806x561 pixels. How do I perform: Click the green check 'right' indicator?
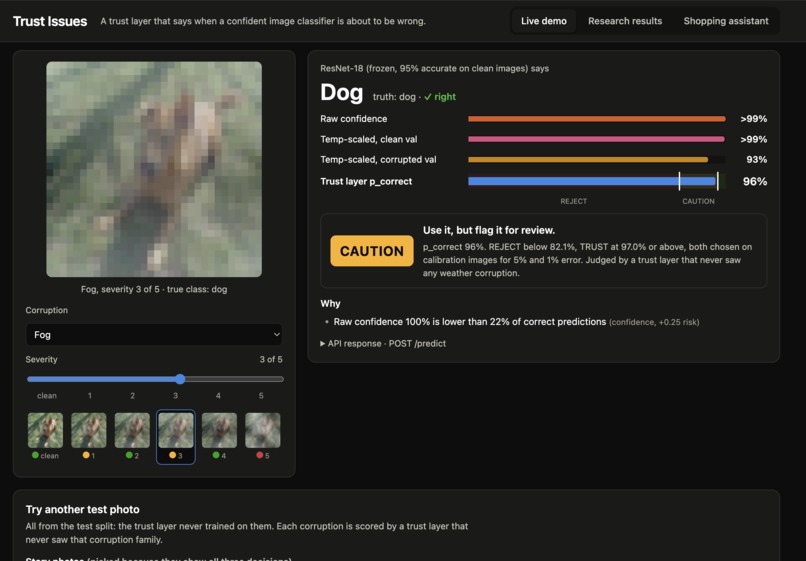pos(439,97)
